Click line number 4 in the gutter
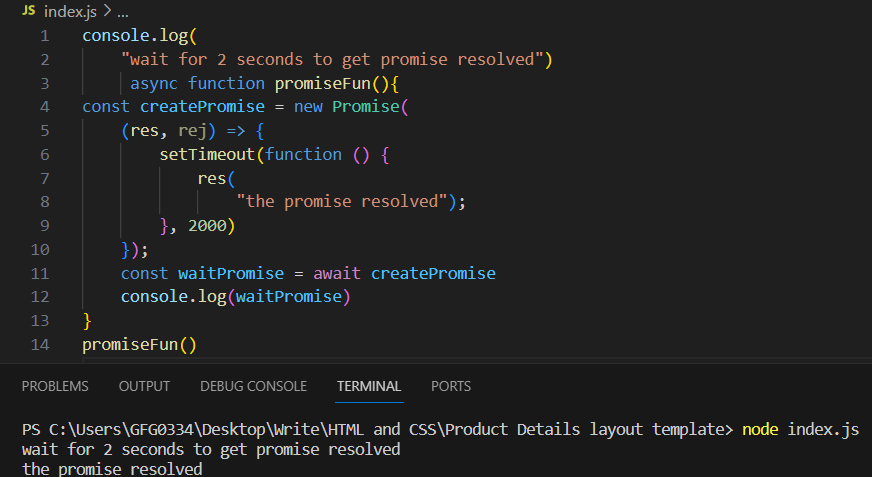The image size is (872, 477). point(43,106)
